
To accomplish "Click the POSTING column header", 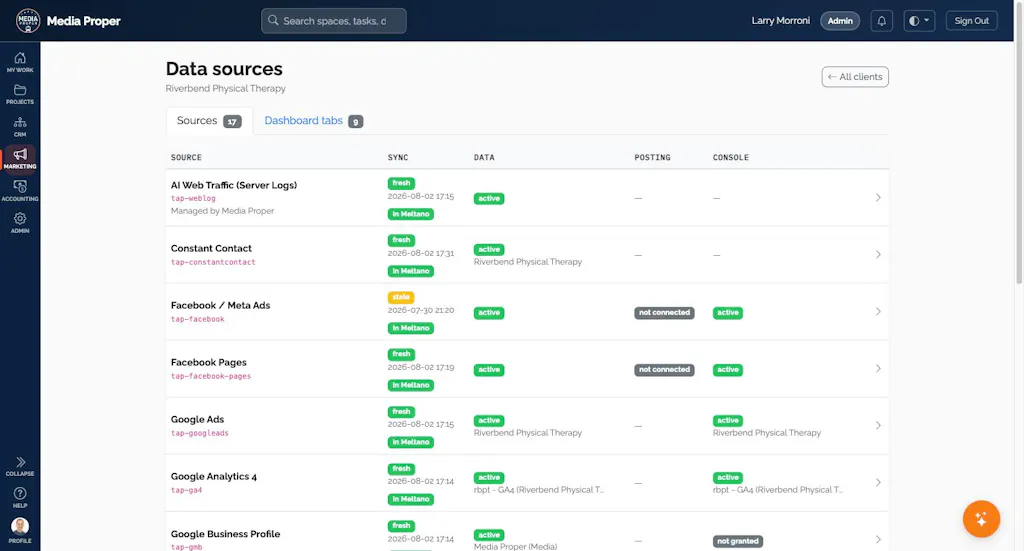I will [652, 157].
